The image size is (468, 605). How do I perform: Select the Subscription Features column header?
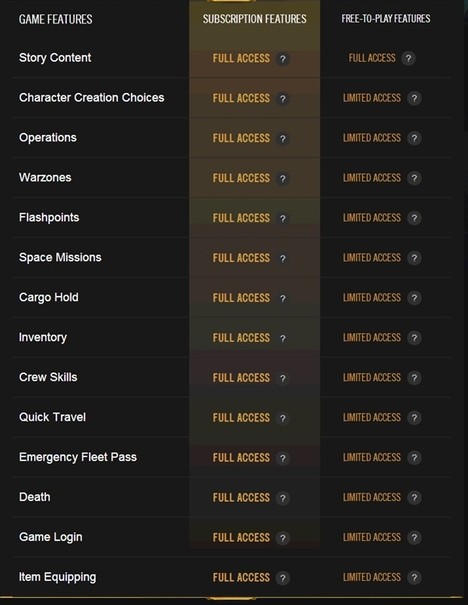255,19
